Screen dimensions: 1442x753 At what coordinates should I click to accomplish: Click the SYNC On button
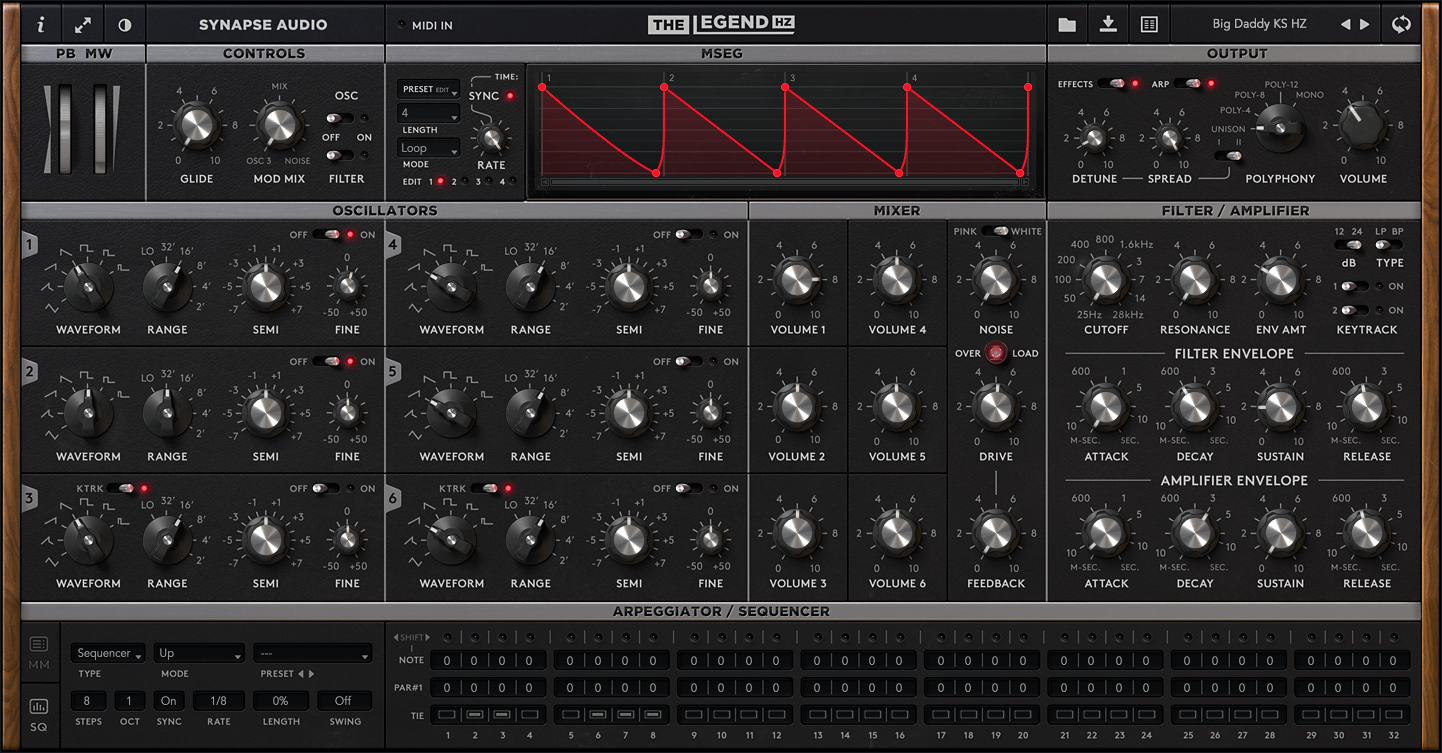168,701
